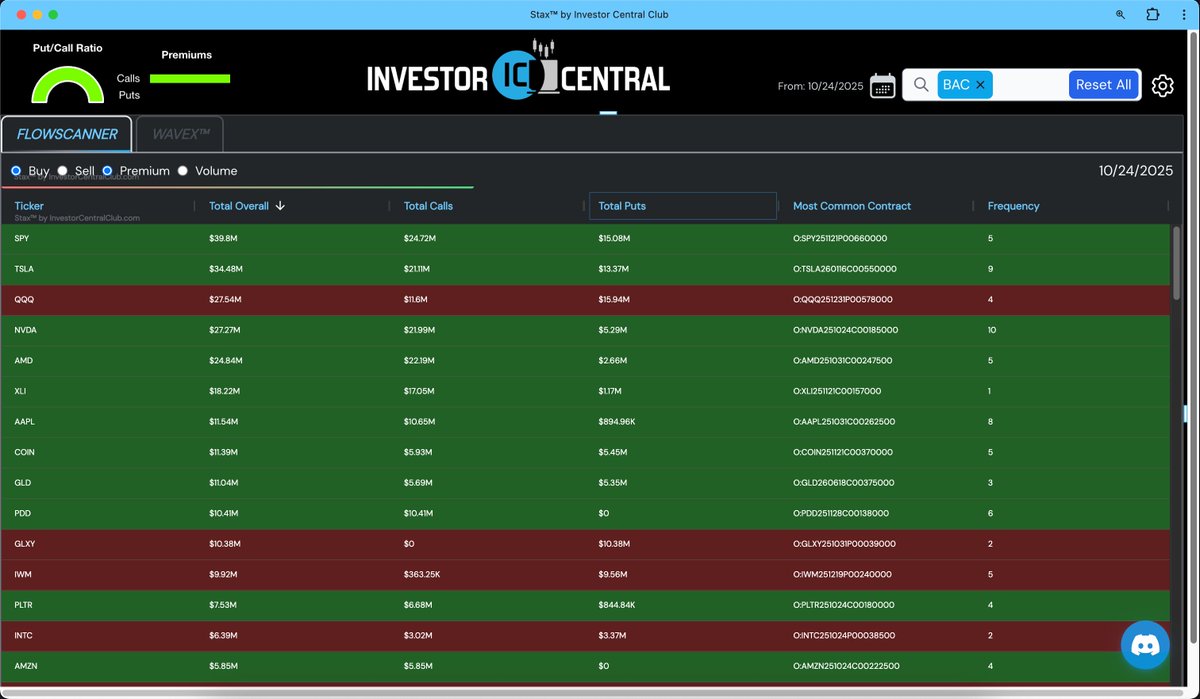This screenshot has height=699, width=1200.
Task: Click the $39.8M total overall value
Action: tap(223, 239)
